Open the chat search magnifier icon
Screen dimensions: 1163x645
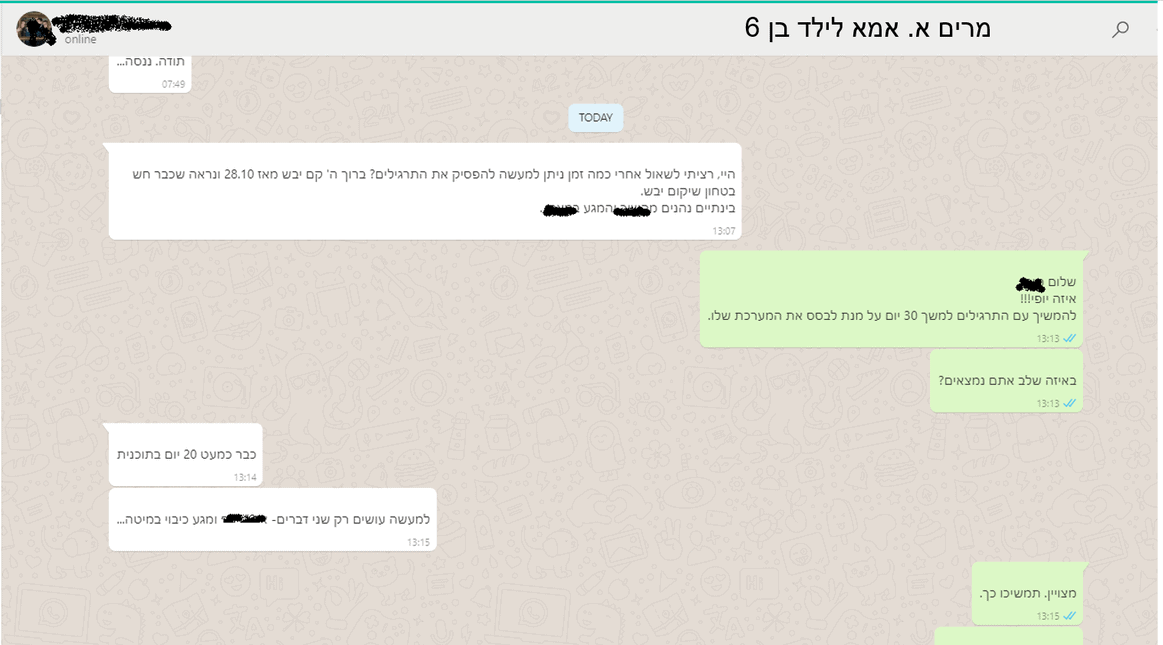coord(1120,29)
